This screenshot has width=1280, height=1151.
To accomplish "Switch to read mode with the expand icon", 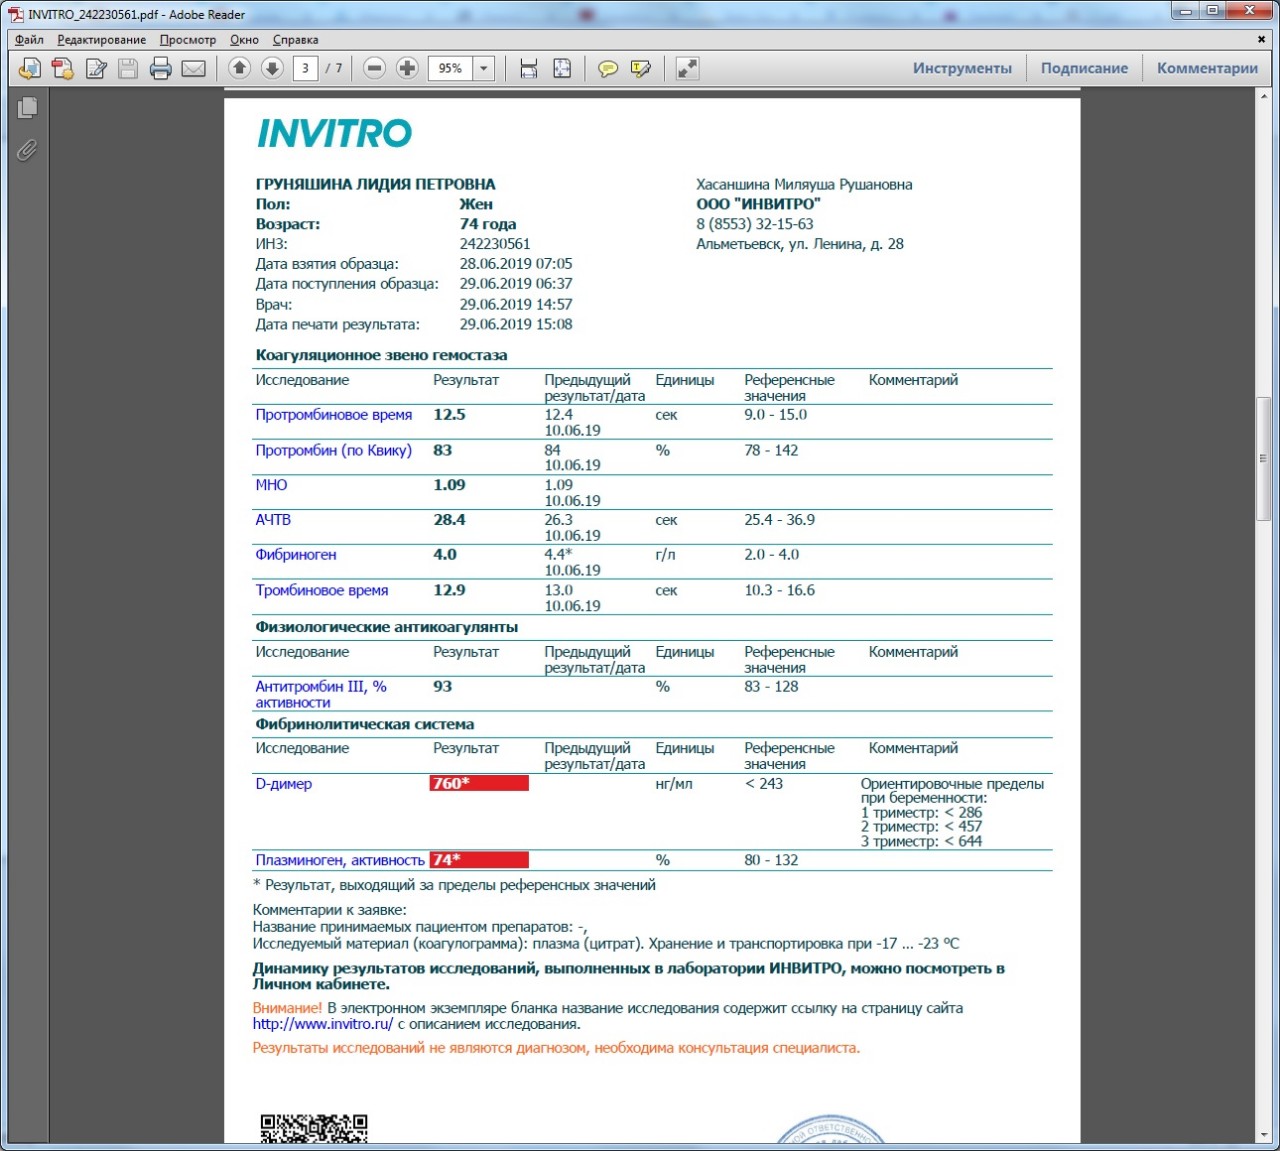I will (x=687, y=68).
